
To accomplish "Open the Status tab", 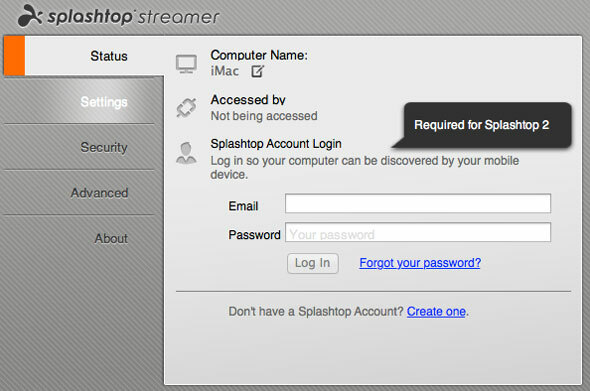I will 109,56.
